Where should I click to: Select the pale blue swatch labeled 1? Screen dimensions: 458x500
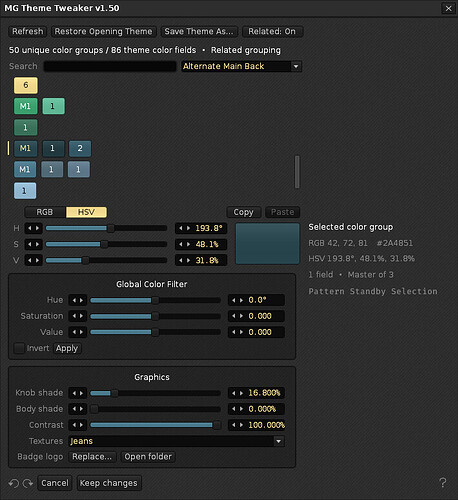pos(25,191)
